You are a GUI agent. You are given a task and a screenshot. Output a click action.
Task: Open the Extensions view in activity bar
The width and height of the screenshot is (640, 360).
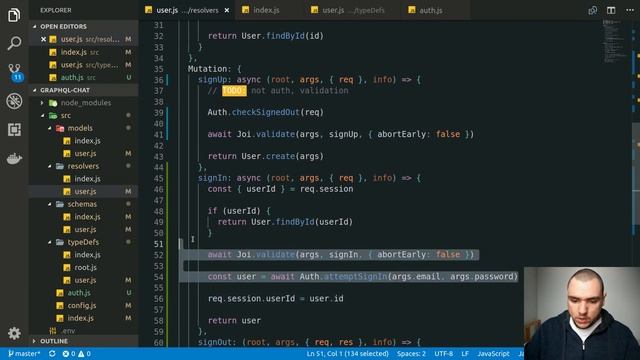coord(14,129)
